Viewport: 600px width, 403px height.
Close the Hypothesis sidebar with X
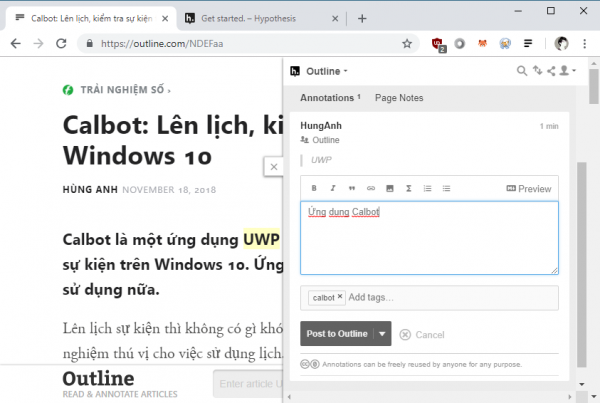(x=274, y=167)
